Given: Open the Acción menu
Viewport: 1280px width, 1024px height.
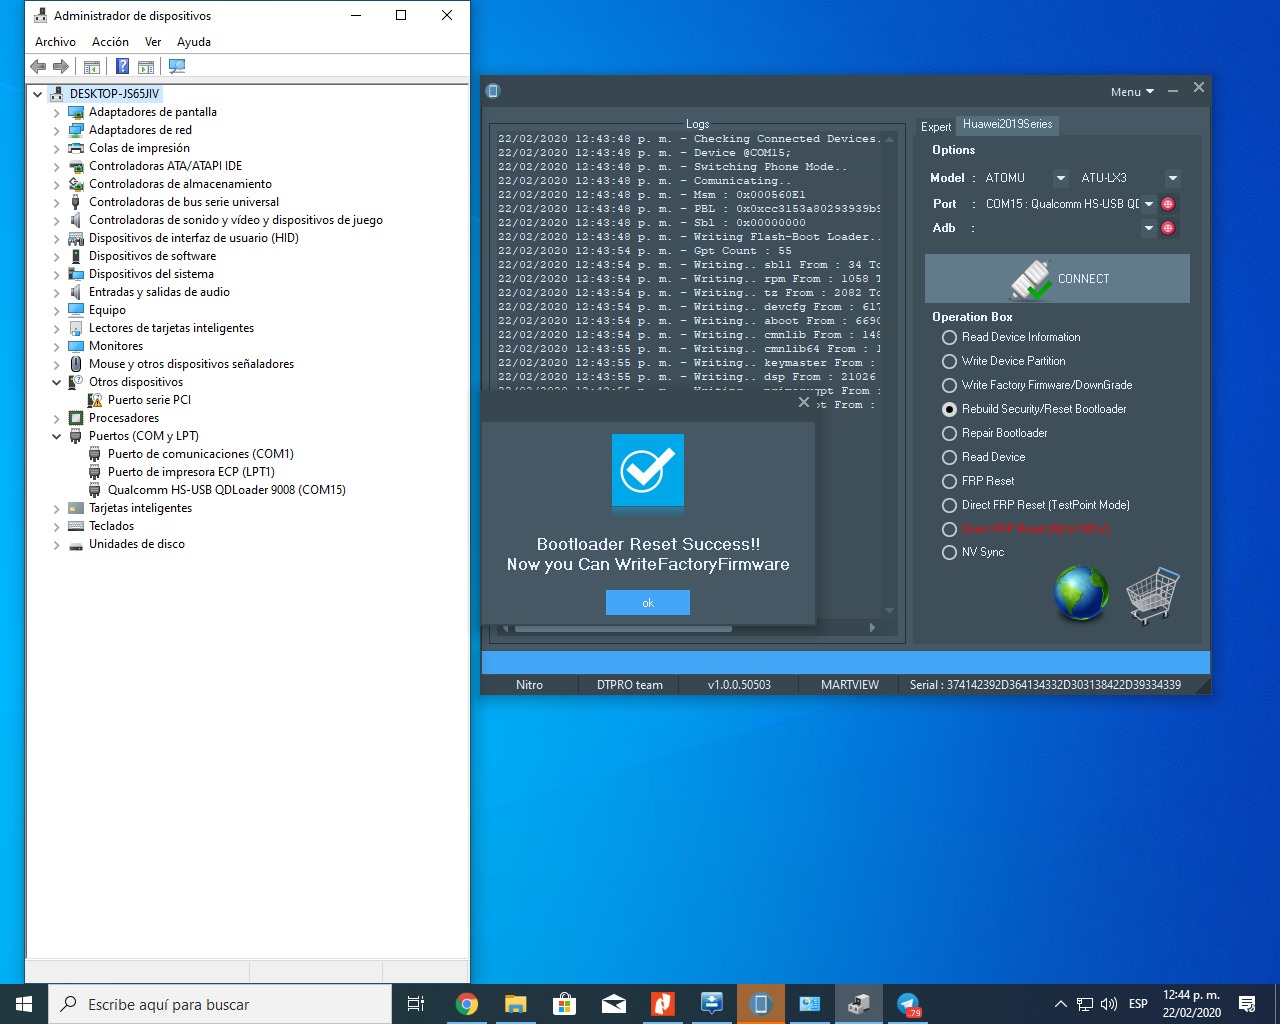Looking at the screenshot, I should [110, 42].
